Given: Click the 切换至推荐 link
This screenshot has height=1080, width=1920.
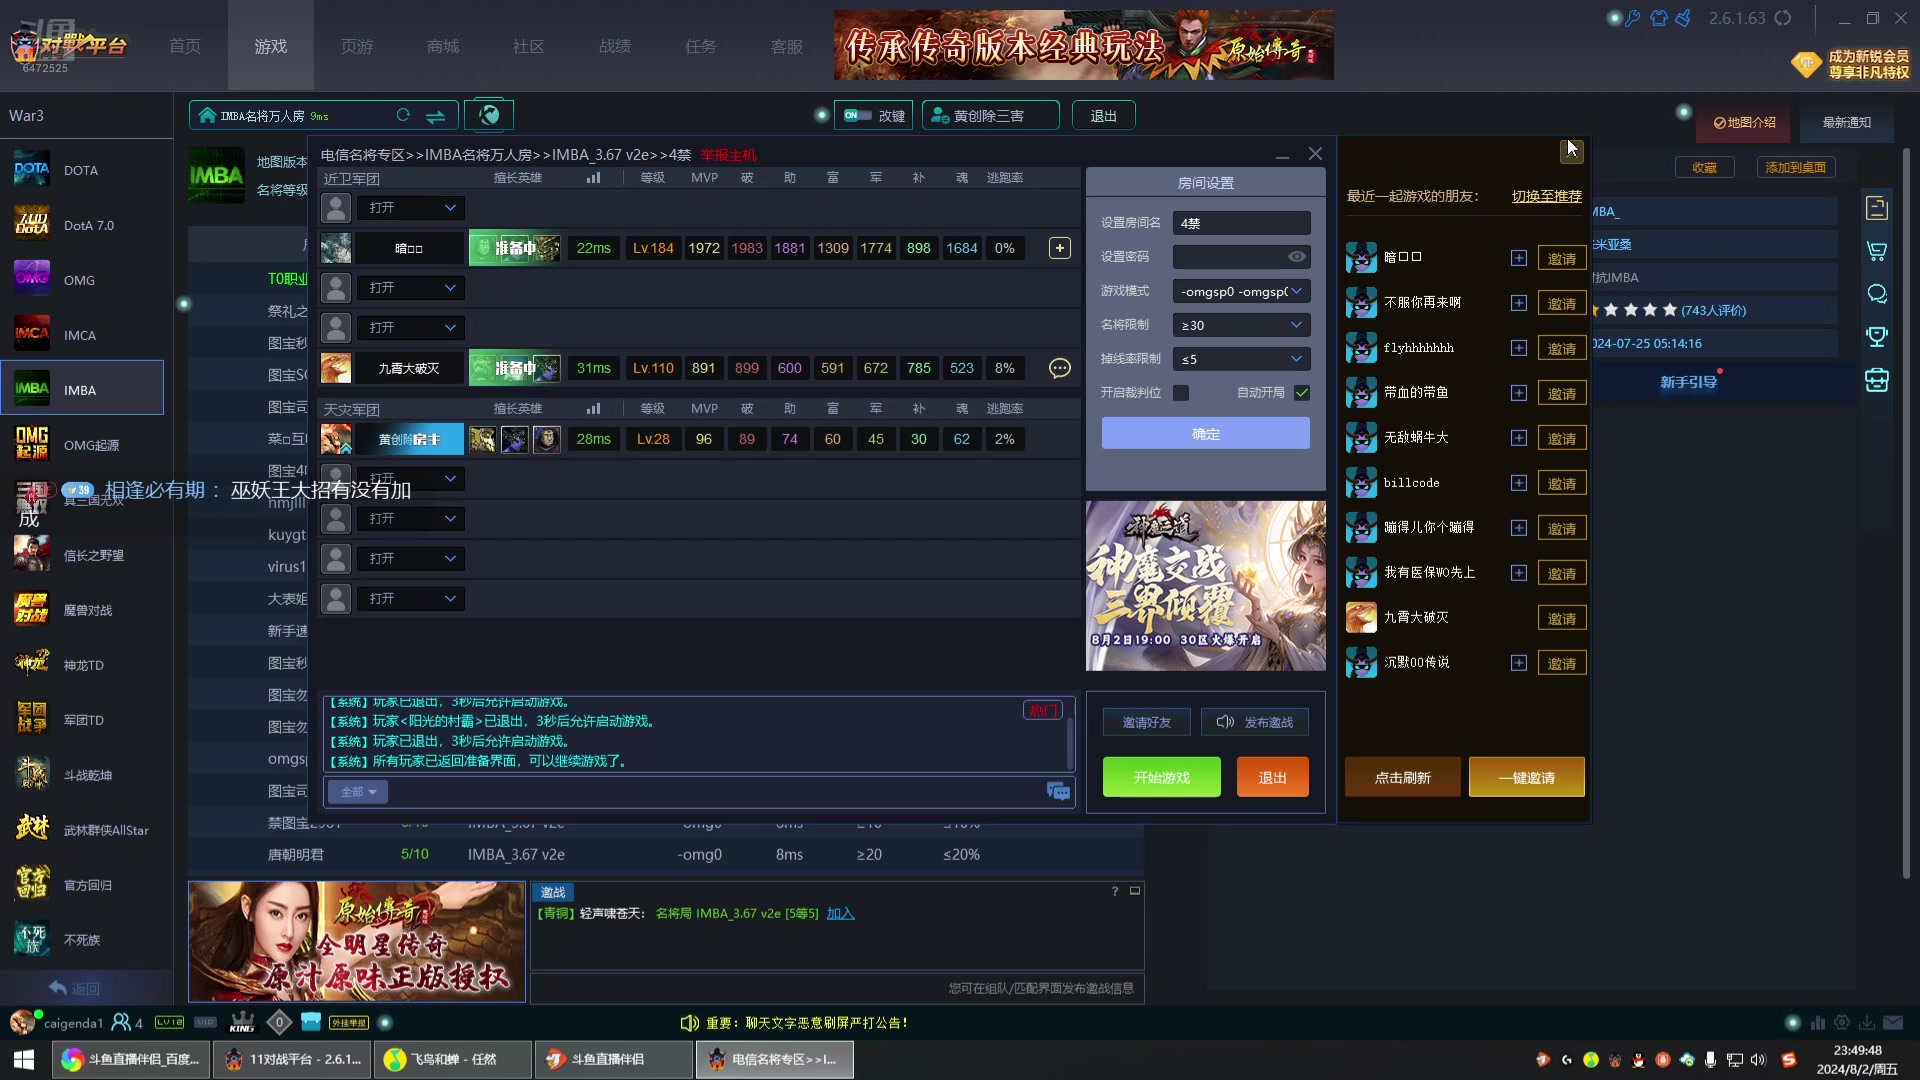Looking at the screenshot, I should click(1546, 196).
